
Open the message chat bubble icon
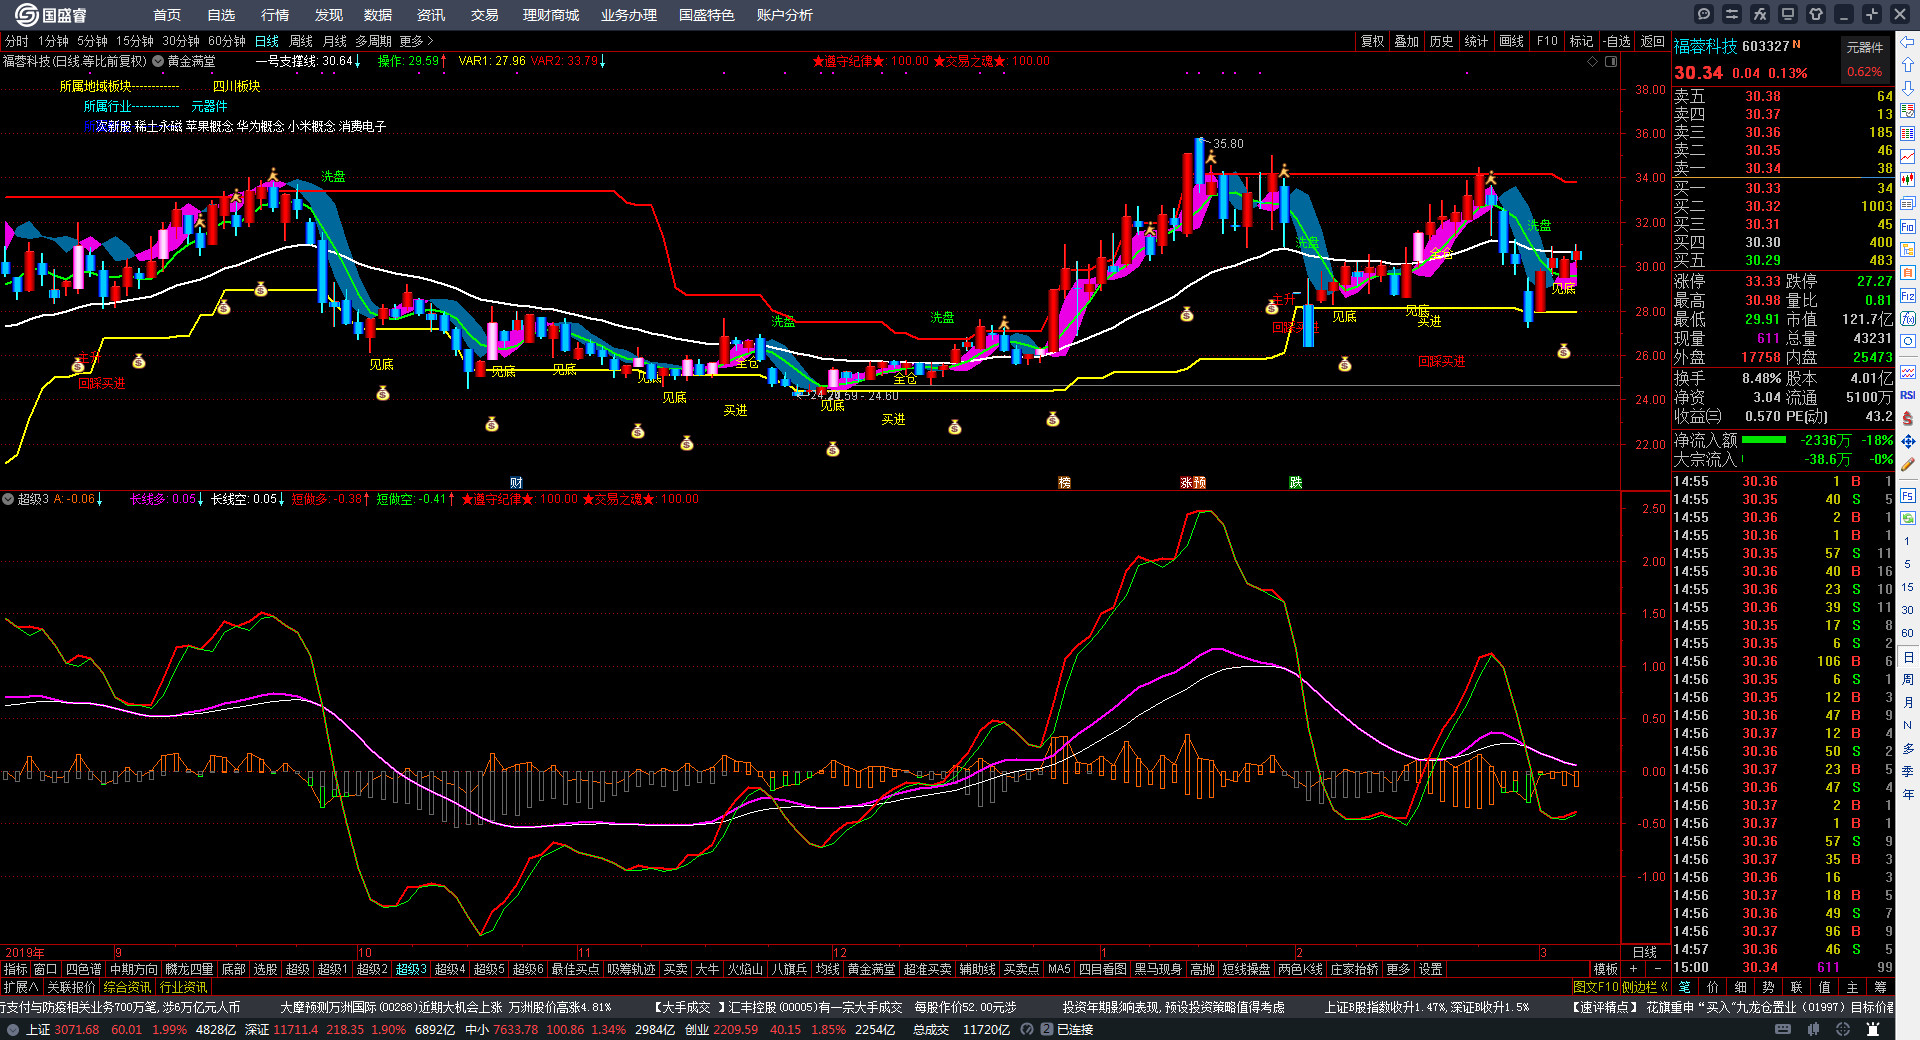[x=1704, y=14]
